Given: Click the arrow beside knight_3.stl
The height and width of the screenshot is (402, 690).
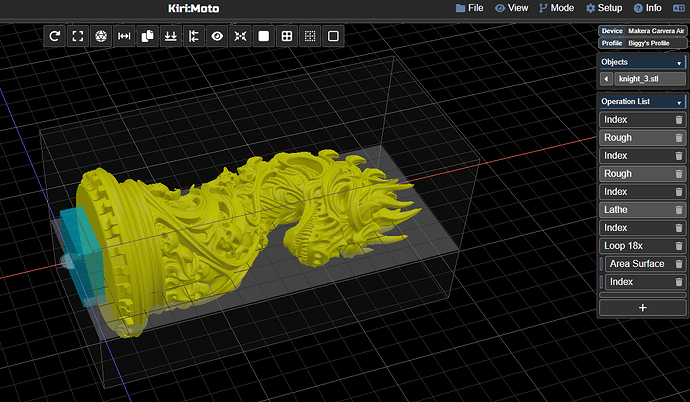Looking at the screenshot, I should tap(605, 78).
